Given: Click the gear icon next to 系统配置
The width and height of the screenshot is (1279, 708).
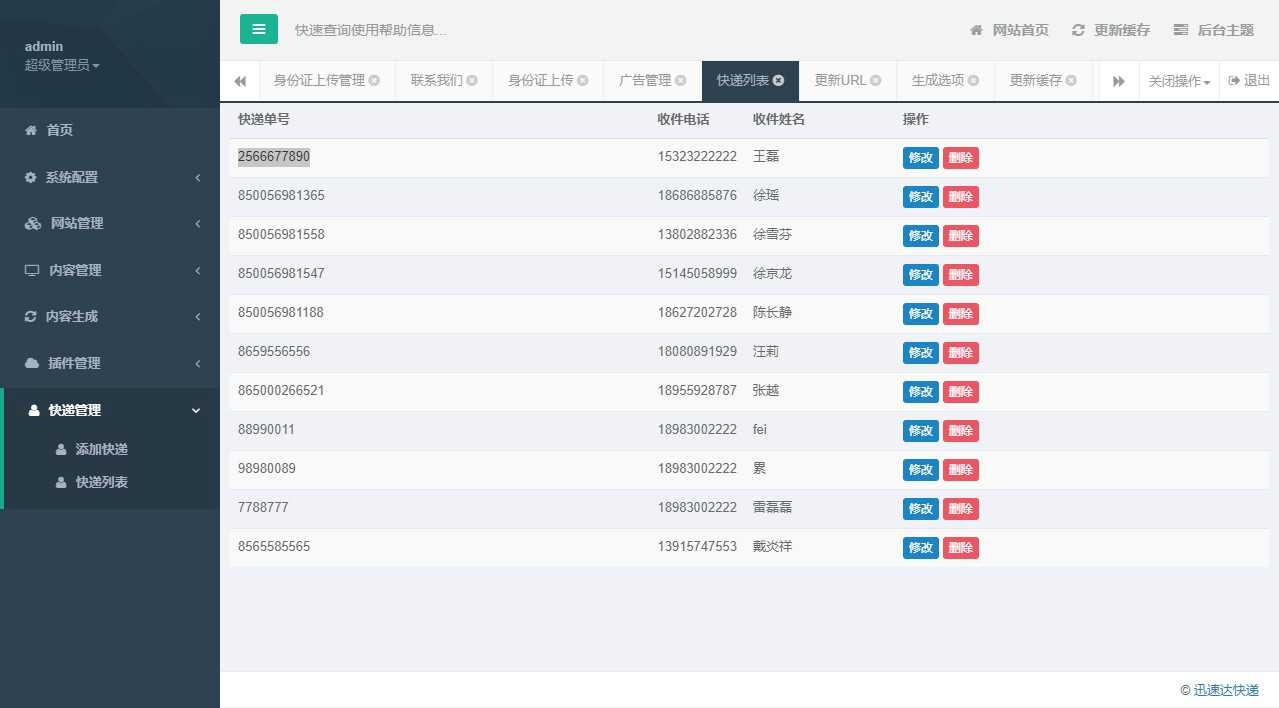Looking at the screenshot, I should 31,177.
